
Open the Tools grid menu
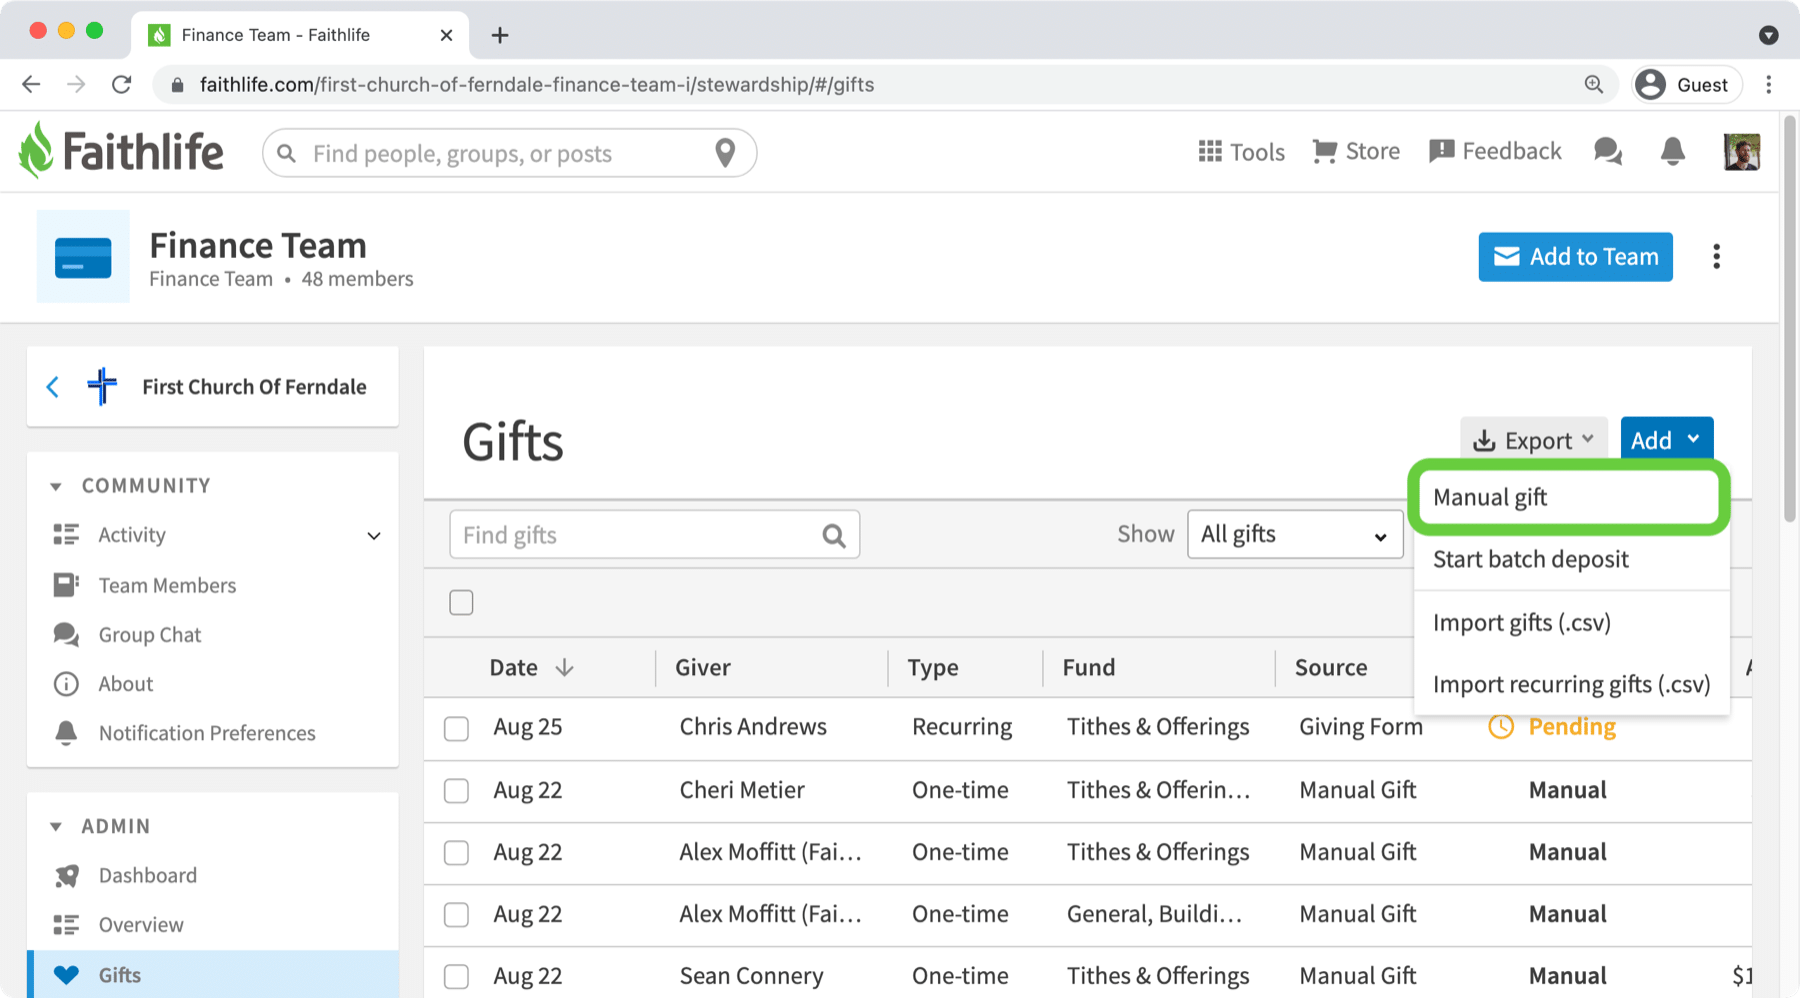point(1241,152)
